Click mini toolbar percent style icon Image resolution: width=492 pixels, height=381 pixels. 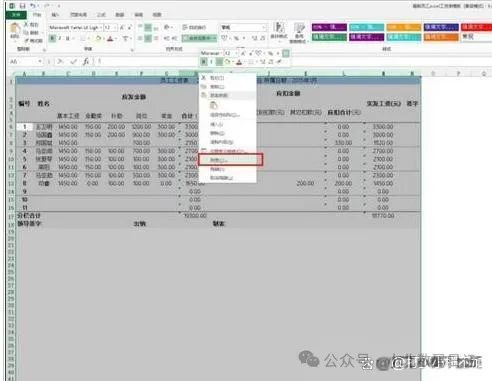[x=271, y=53]
